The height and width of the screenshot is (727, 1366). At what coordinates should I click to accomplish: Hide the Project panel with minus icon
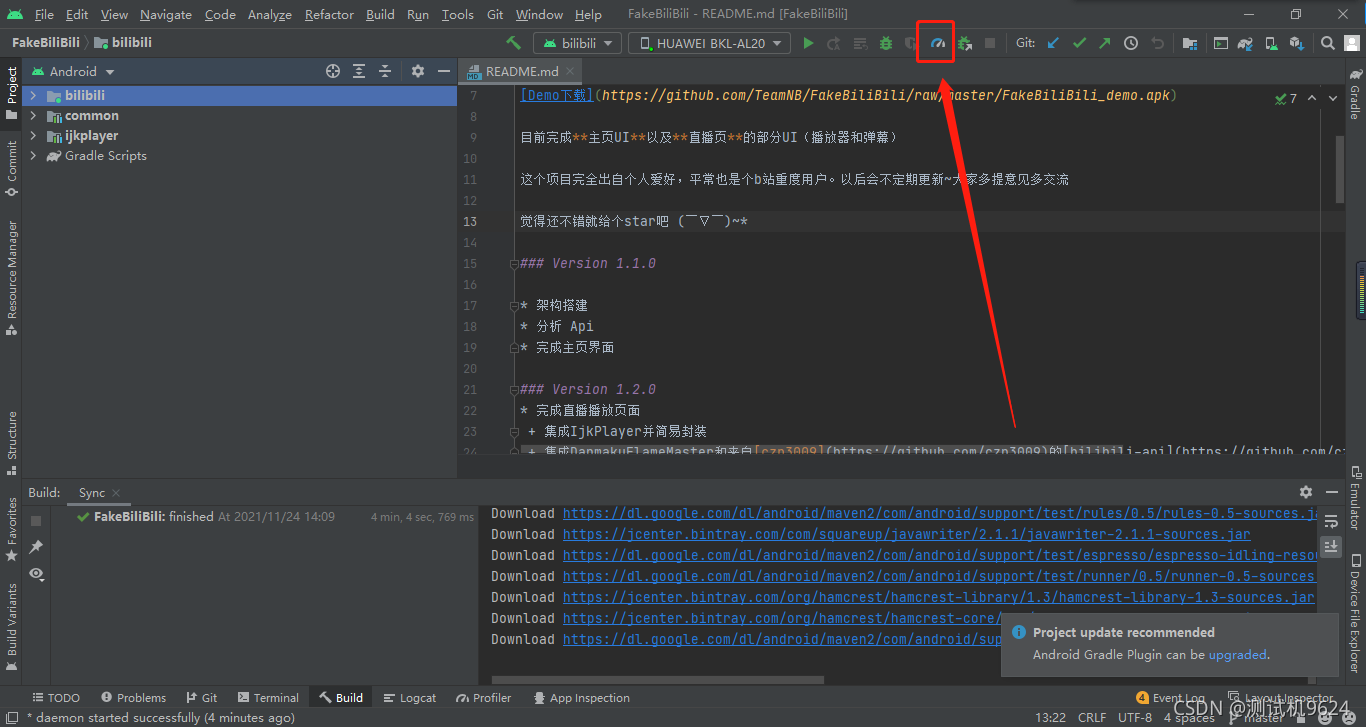pos(443,71)
